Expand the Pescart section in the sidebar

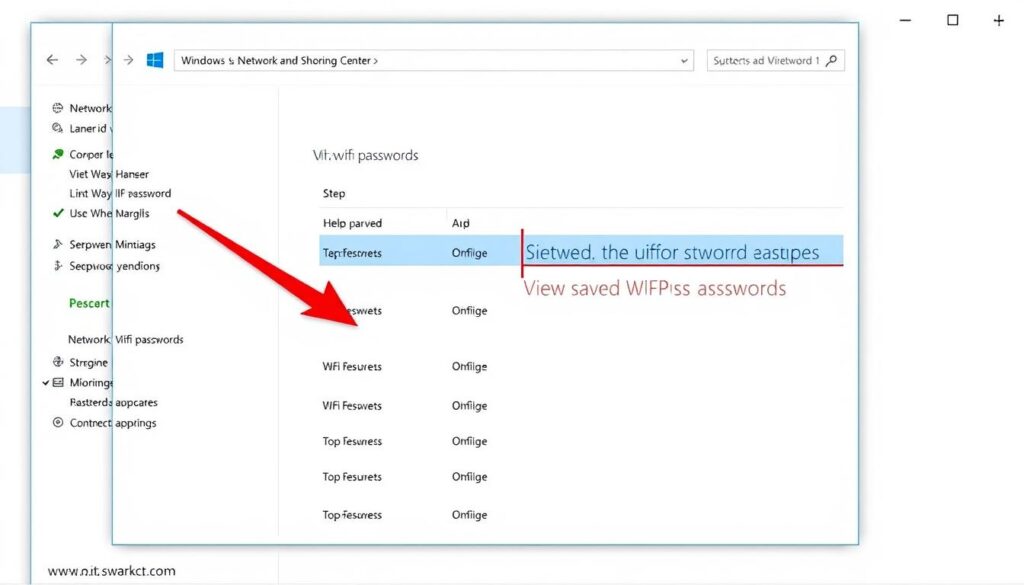pyautogui.click(x=89, y=302)
